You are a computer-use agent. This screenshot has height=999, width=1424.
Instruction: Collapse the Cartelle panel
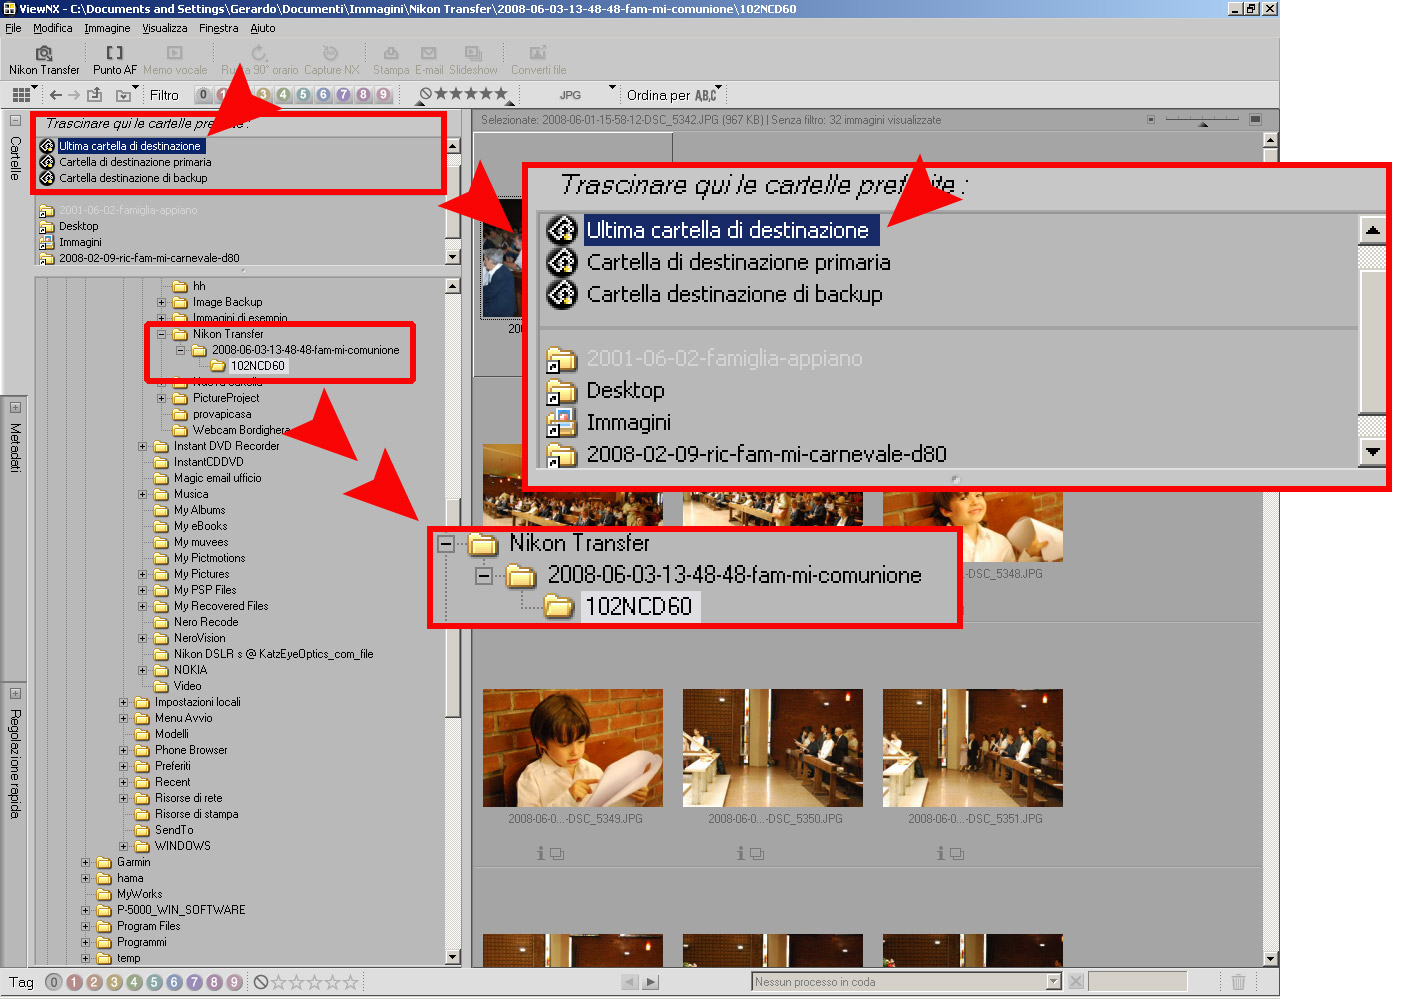pos(15,120)
